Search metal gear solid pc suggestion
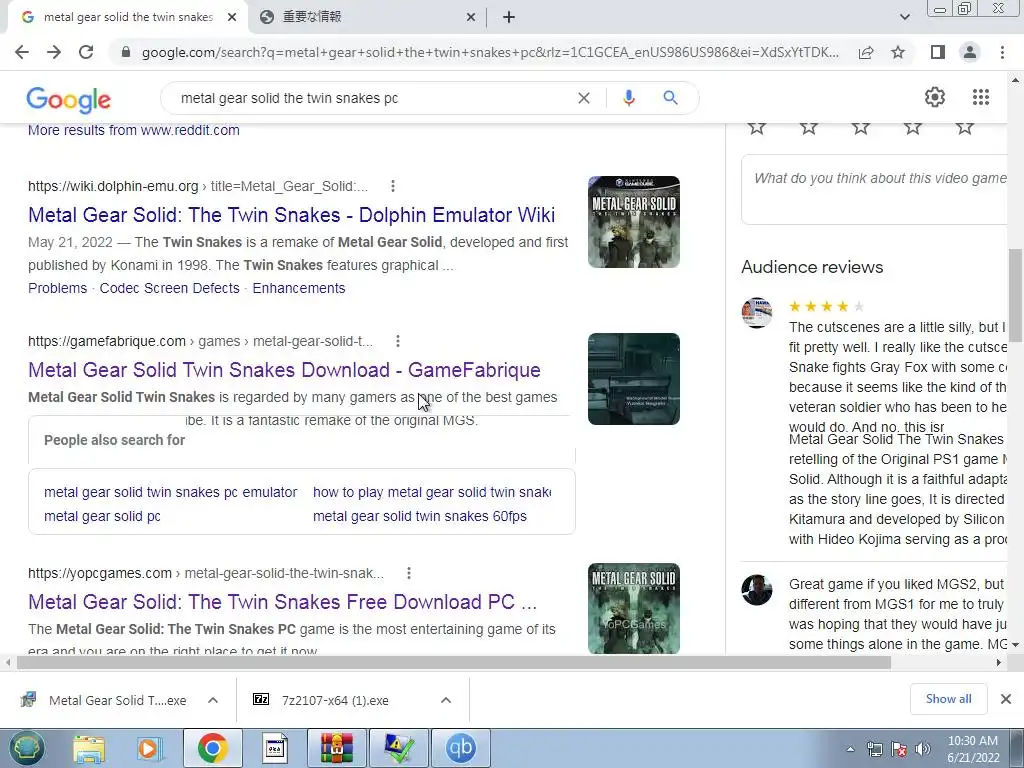Viewport: 1024px width, 768px height. pos(103,516)
